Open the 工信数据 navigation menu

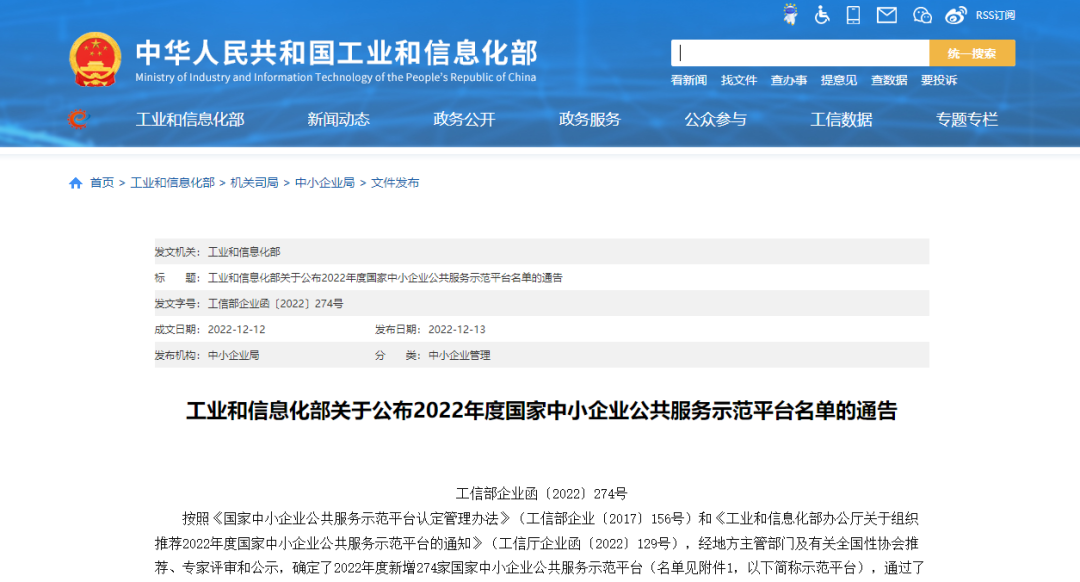tap(841, 119)
